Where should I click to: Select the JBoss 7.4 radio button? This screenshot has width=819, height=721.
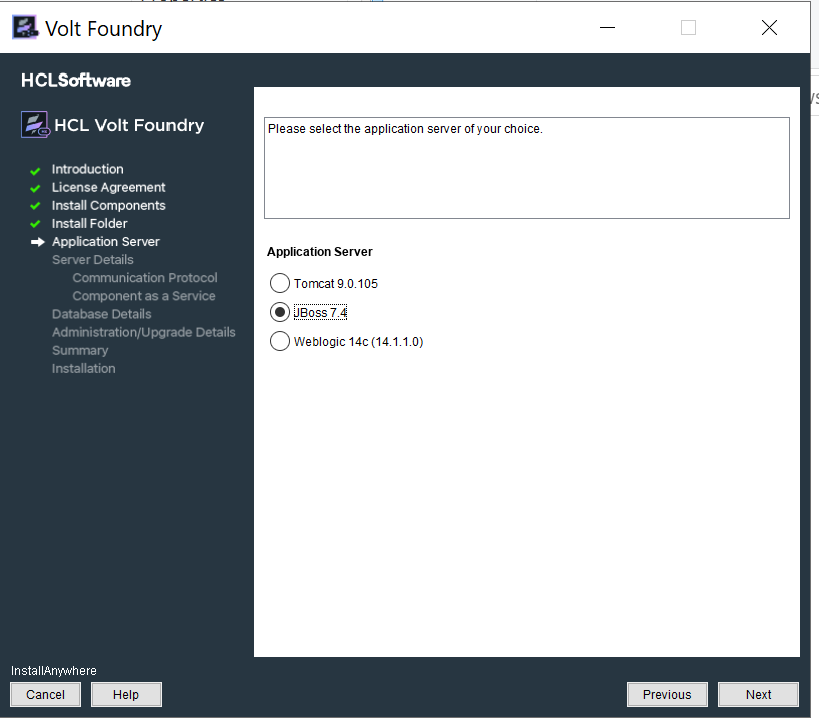280,312
